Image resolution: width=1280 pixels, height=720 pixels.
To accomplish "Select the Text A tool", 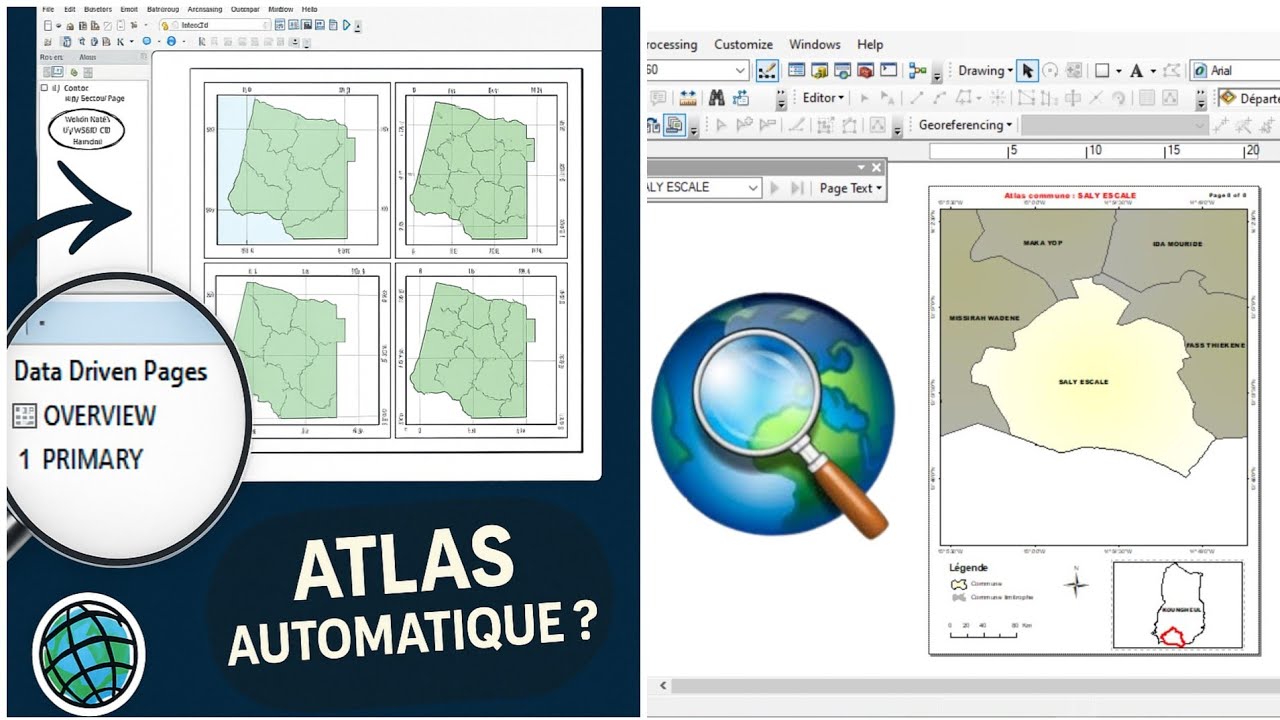I will point(1136,71).
